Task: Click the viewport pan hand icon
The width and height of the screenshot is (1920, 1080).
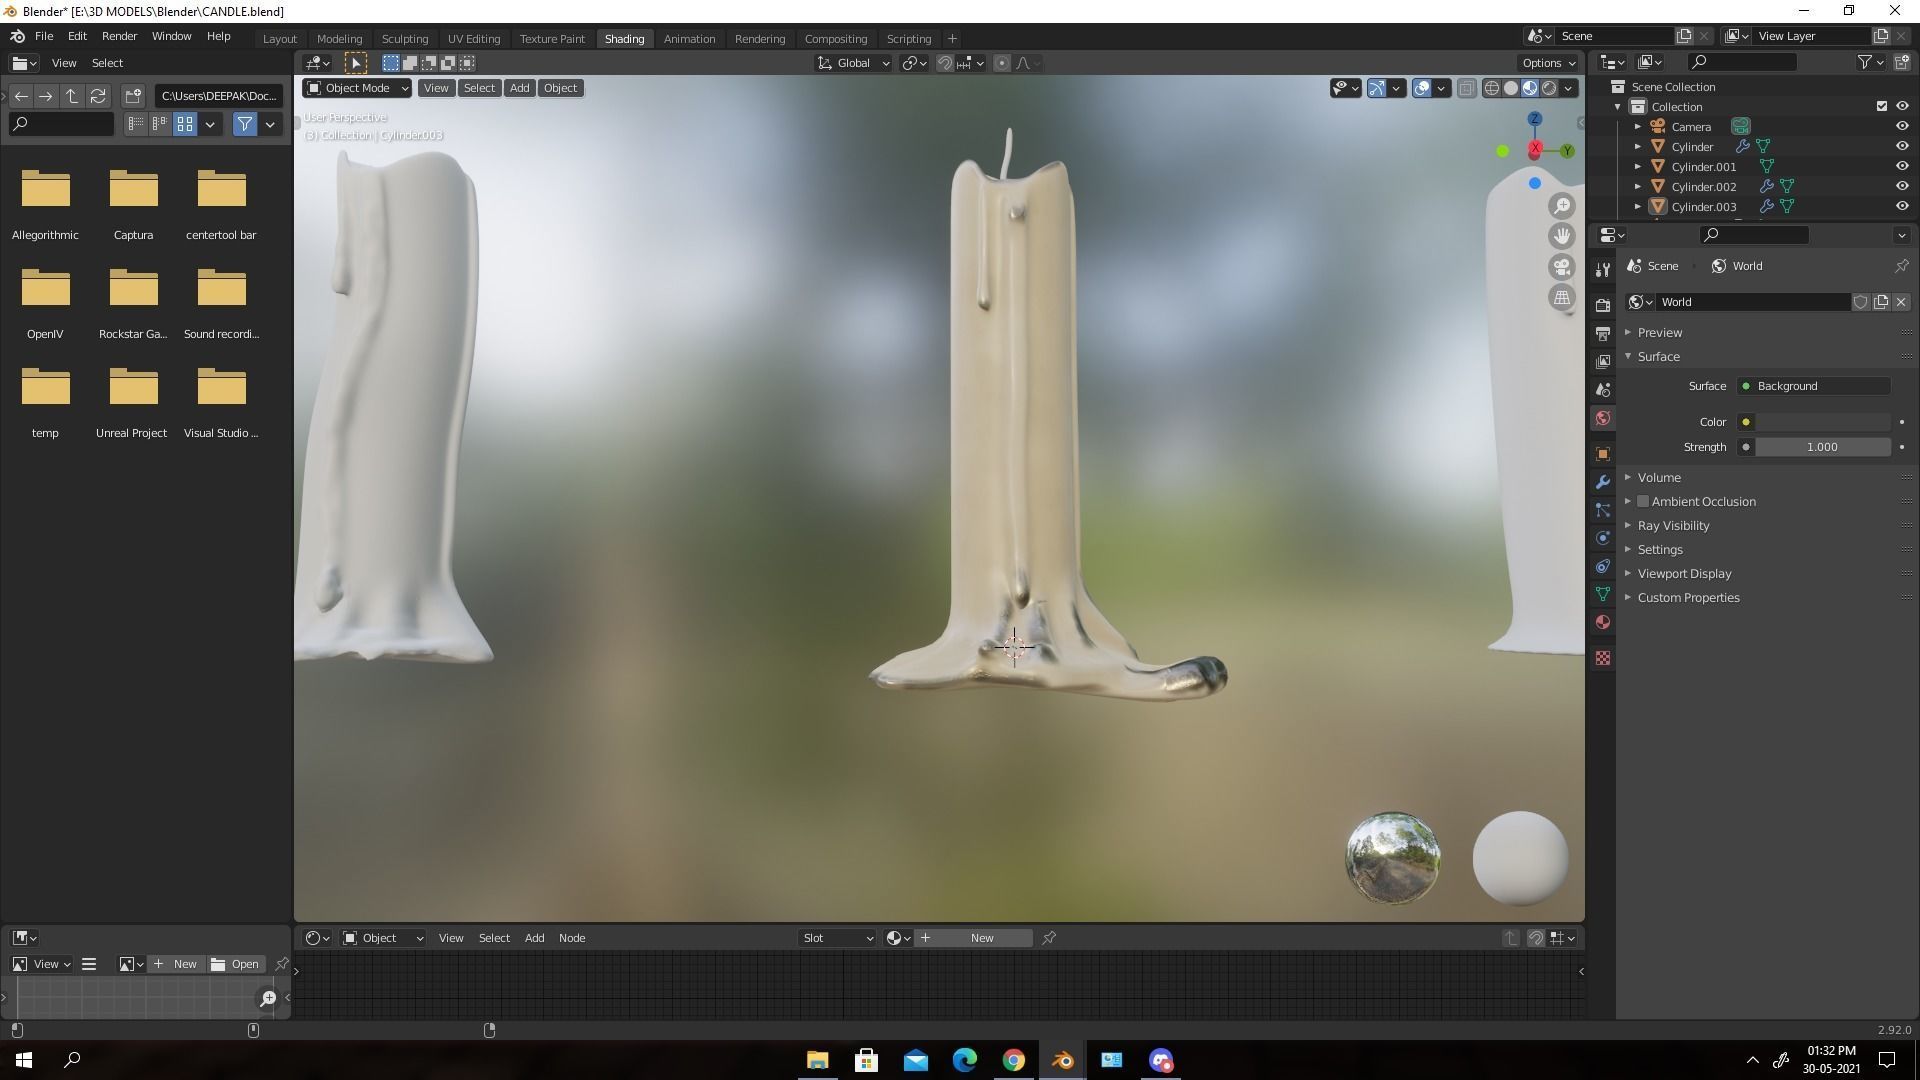Action: tap(1562, 236)
